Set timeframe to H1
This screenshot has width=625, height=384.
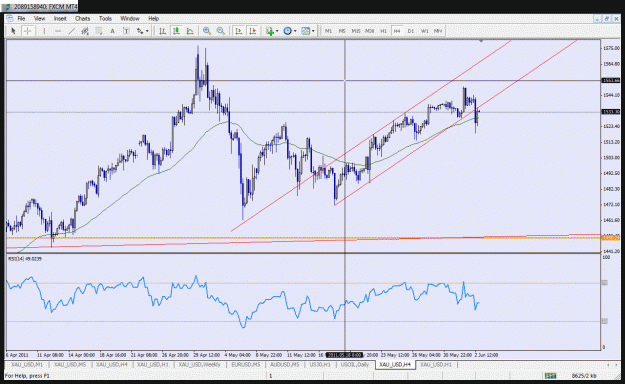click(x=383, y=31)
